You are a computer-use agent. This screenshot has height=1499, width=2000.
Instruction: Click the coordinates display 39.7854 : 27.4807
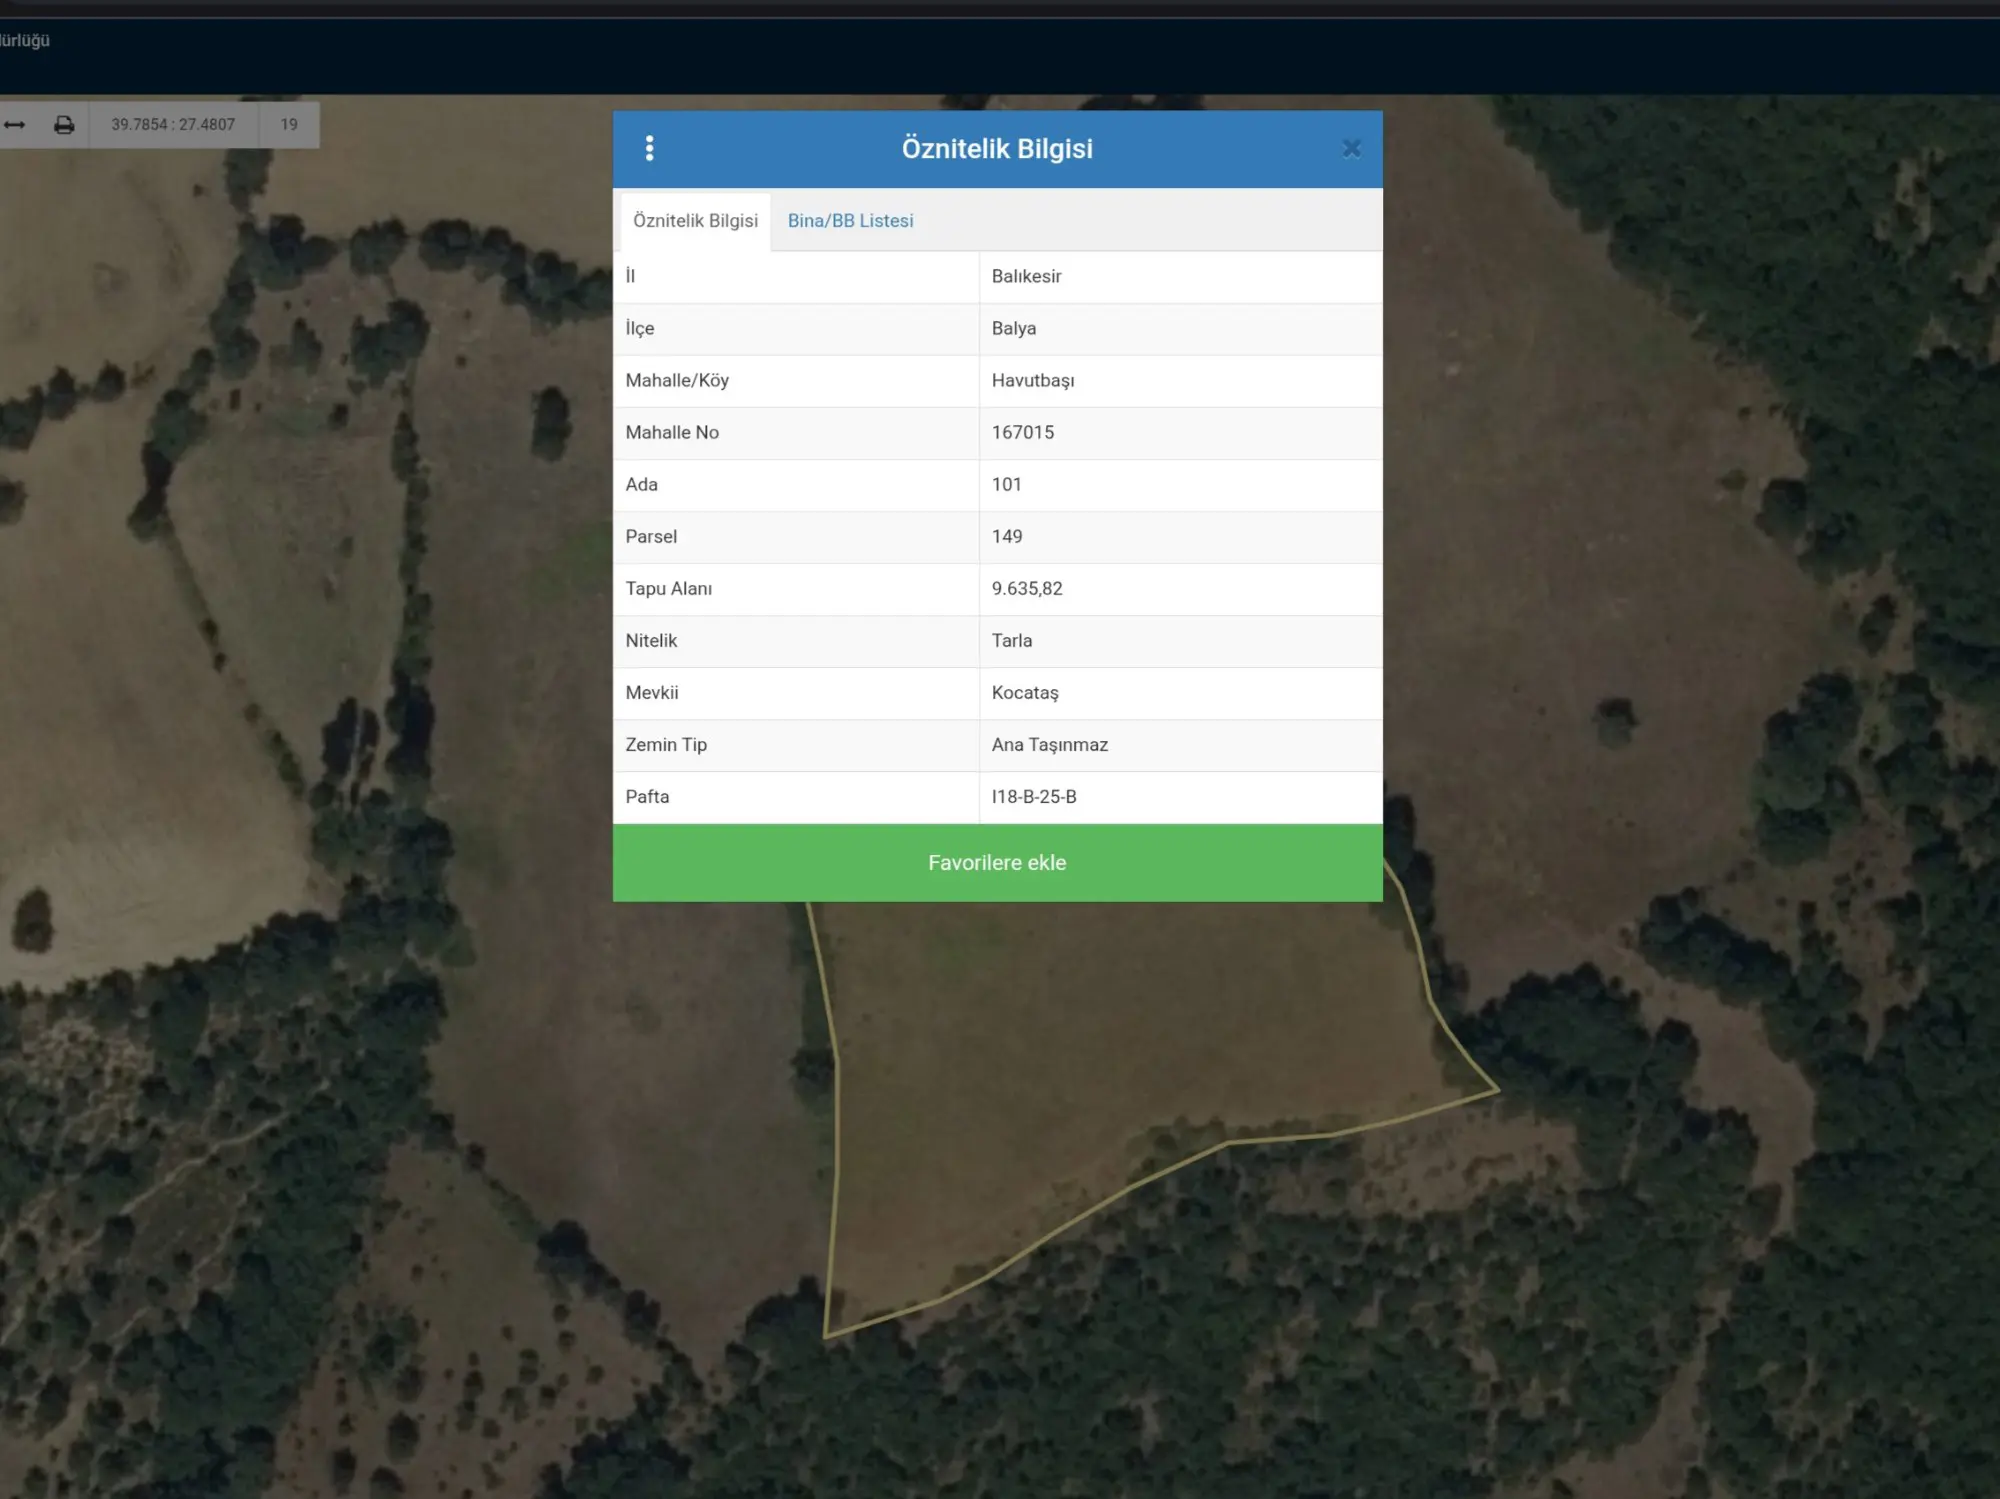[x=173, y=125]
